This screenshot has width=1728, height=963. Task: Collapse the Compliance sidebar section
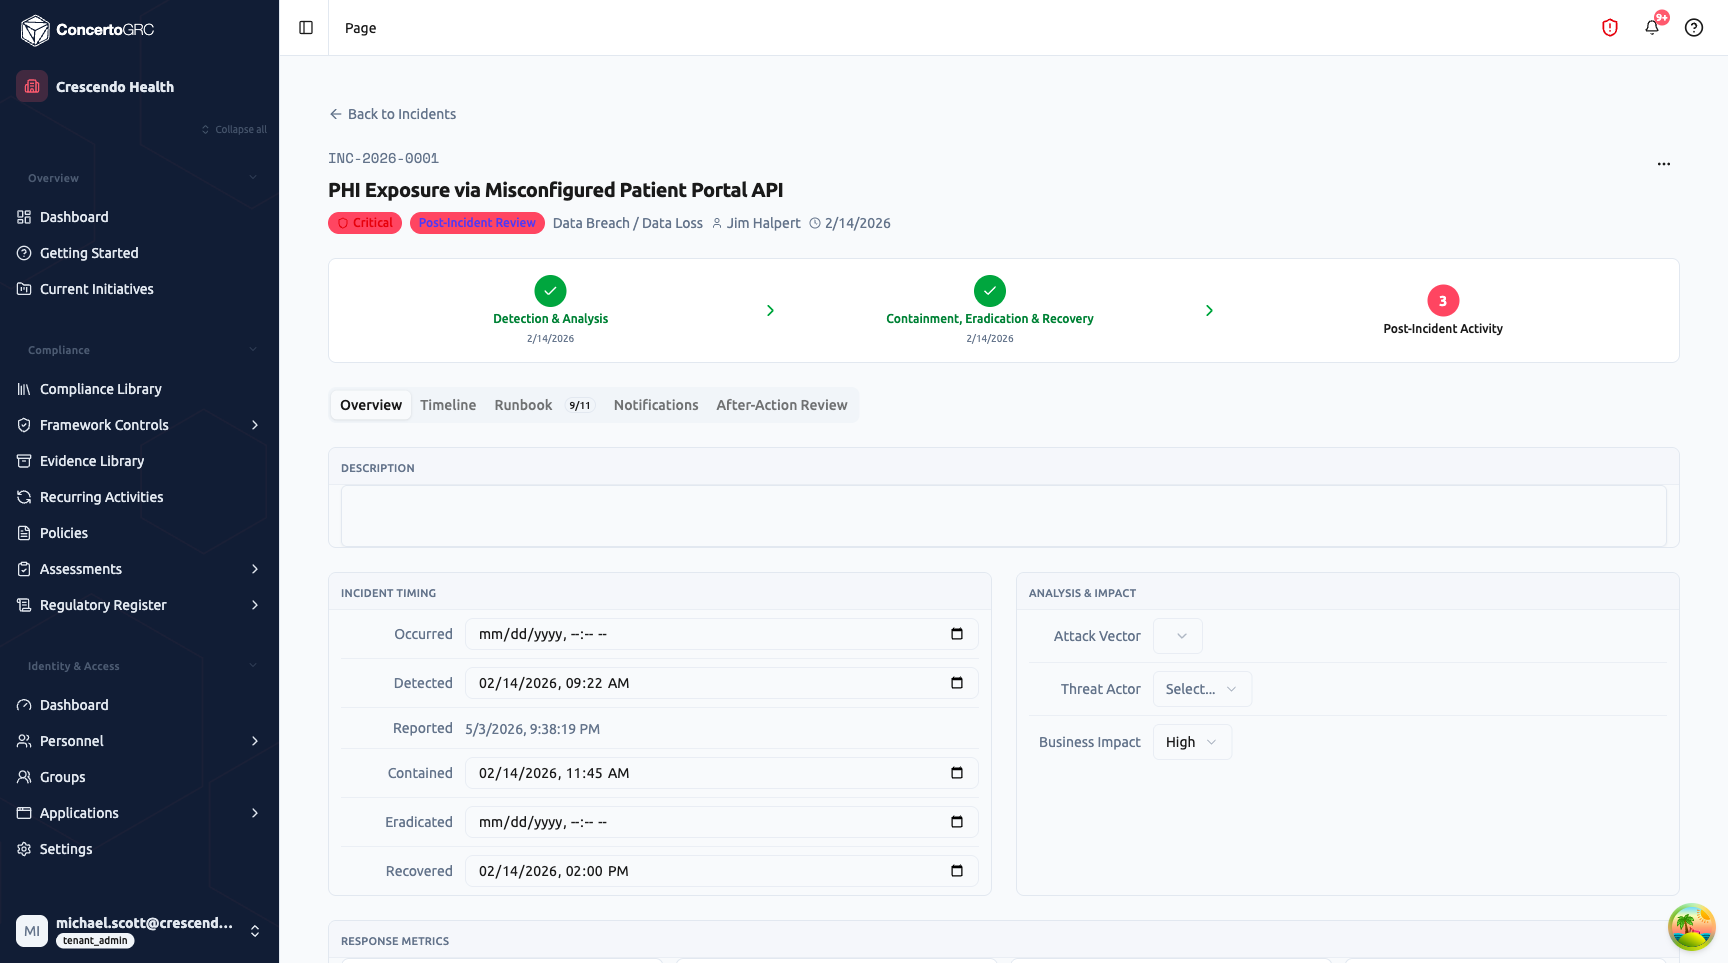(253, 350)
